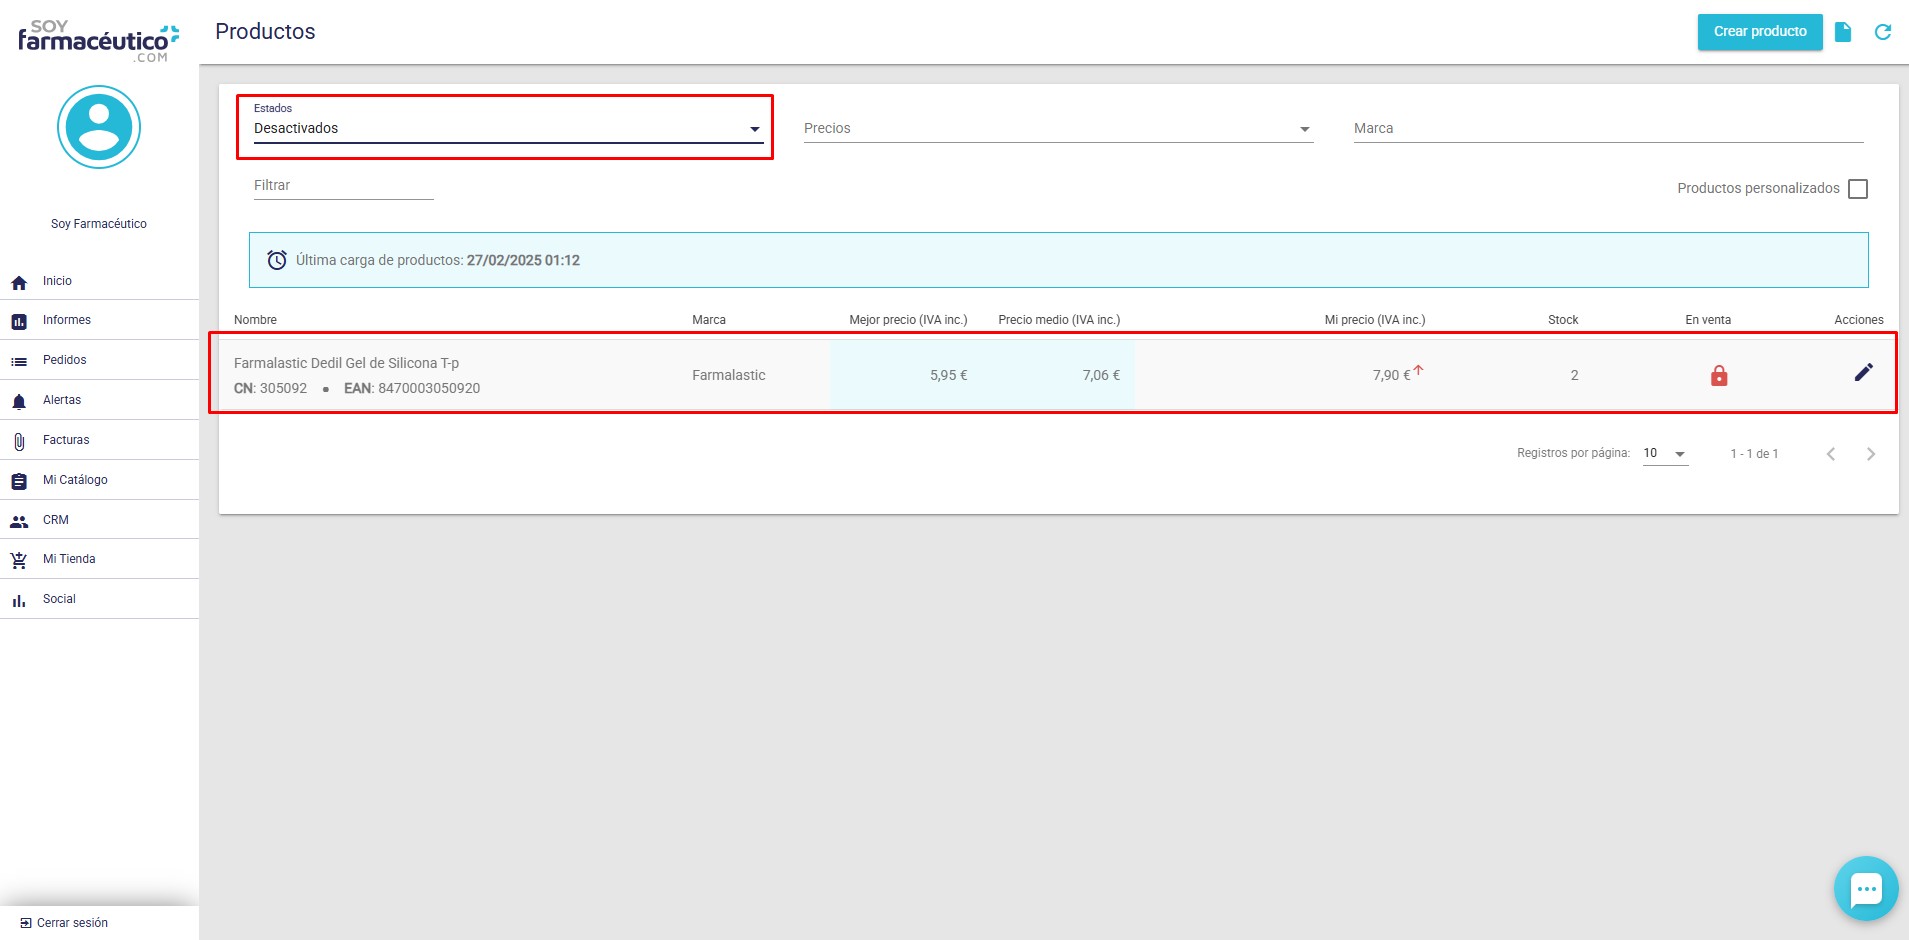Click the Soy Farmacéutico logo
This screenshot has width=1909, height=940.
click(99, 41)
